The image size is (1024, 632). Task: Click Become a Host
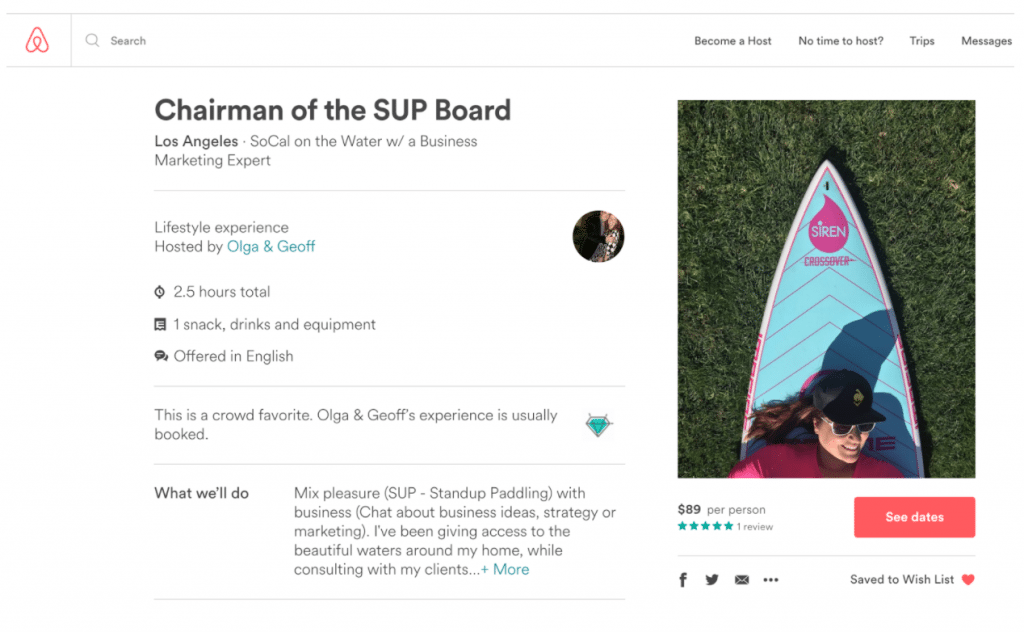pyautogui.click(x=733, y=41)
